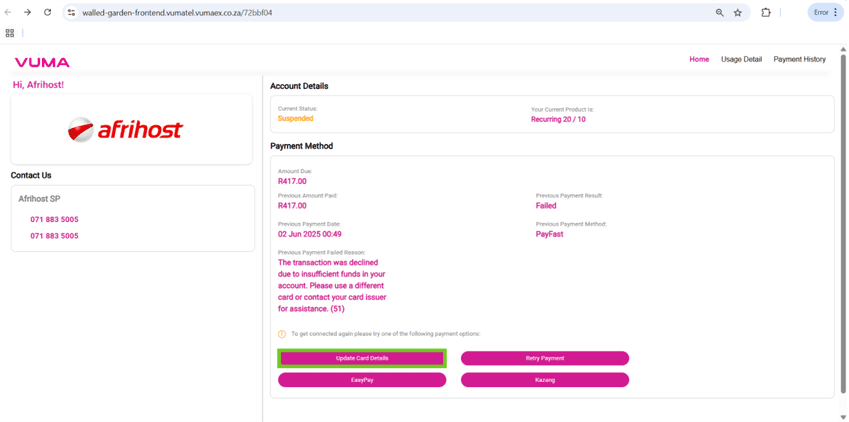Open the Usage Detail tab
This screenshot has width=849, height=422.
[x=741, y=59]
